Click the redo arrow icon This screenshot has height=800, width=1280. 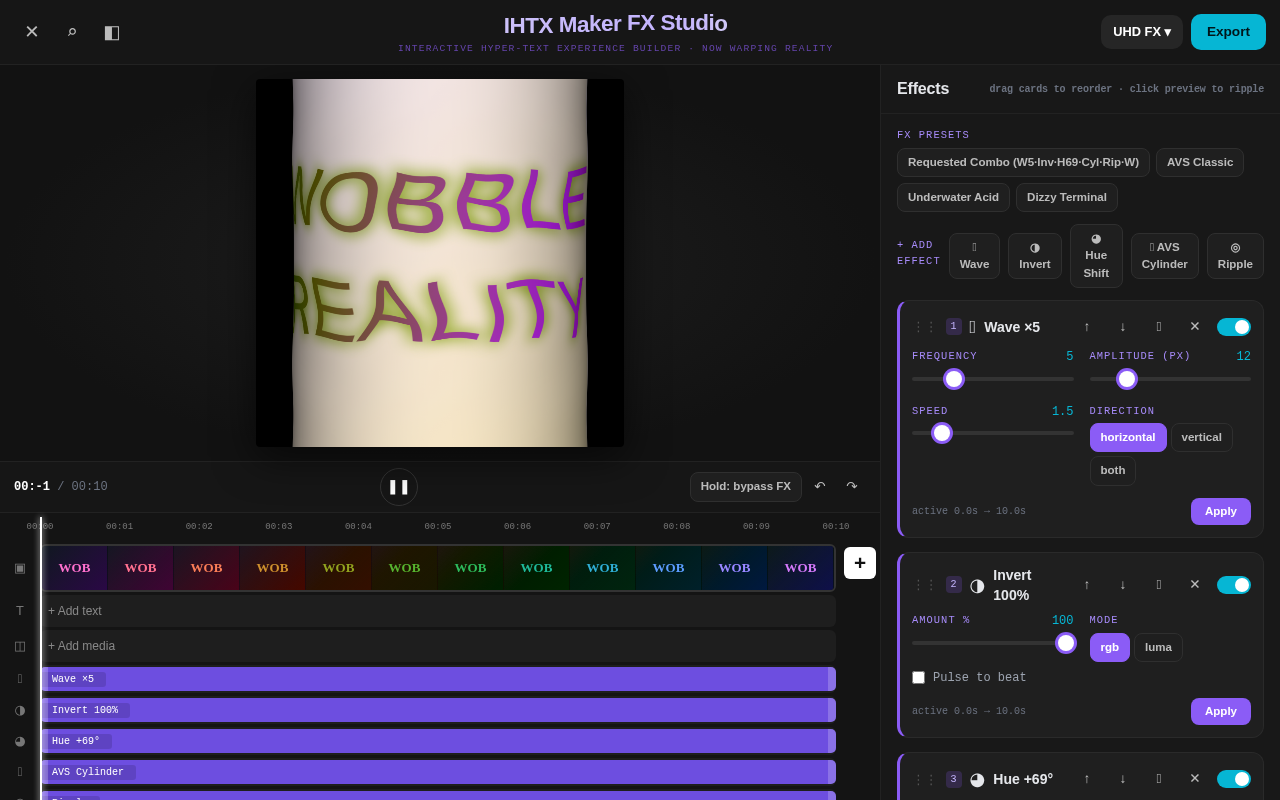852,487
